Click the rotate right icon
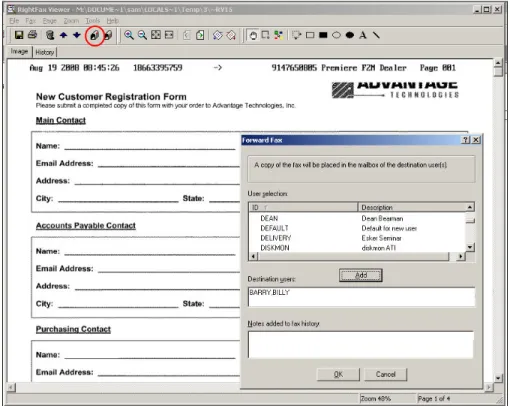 point(231,35)
